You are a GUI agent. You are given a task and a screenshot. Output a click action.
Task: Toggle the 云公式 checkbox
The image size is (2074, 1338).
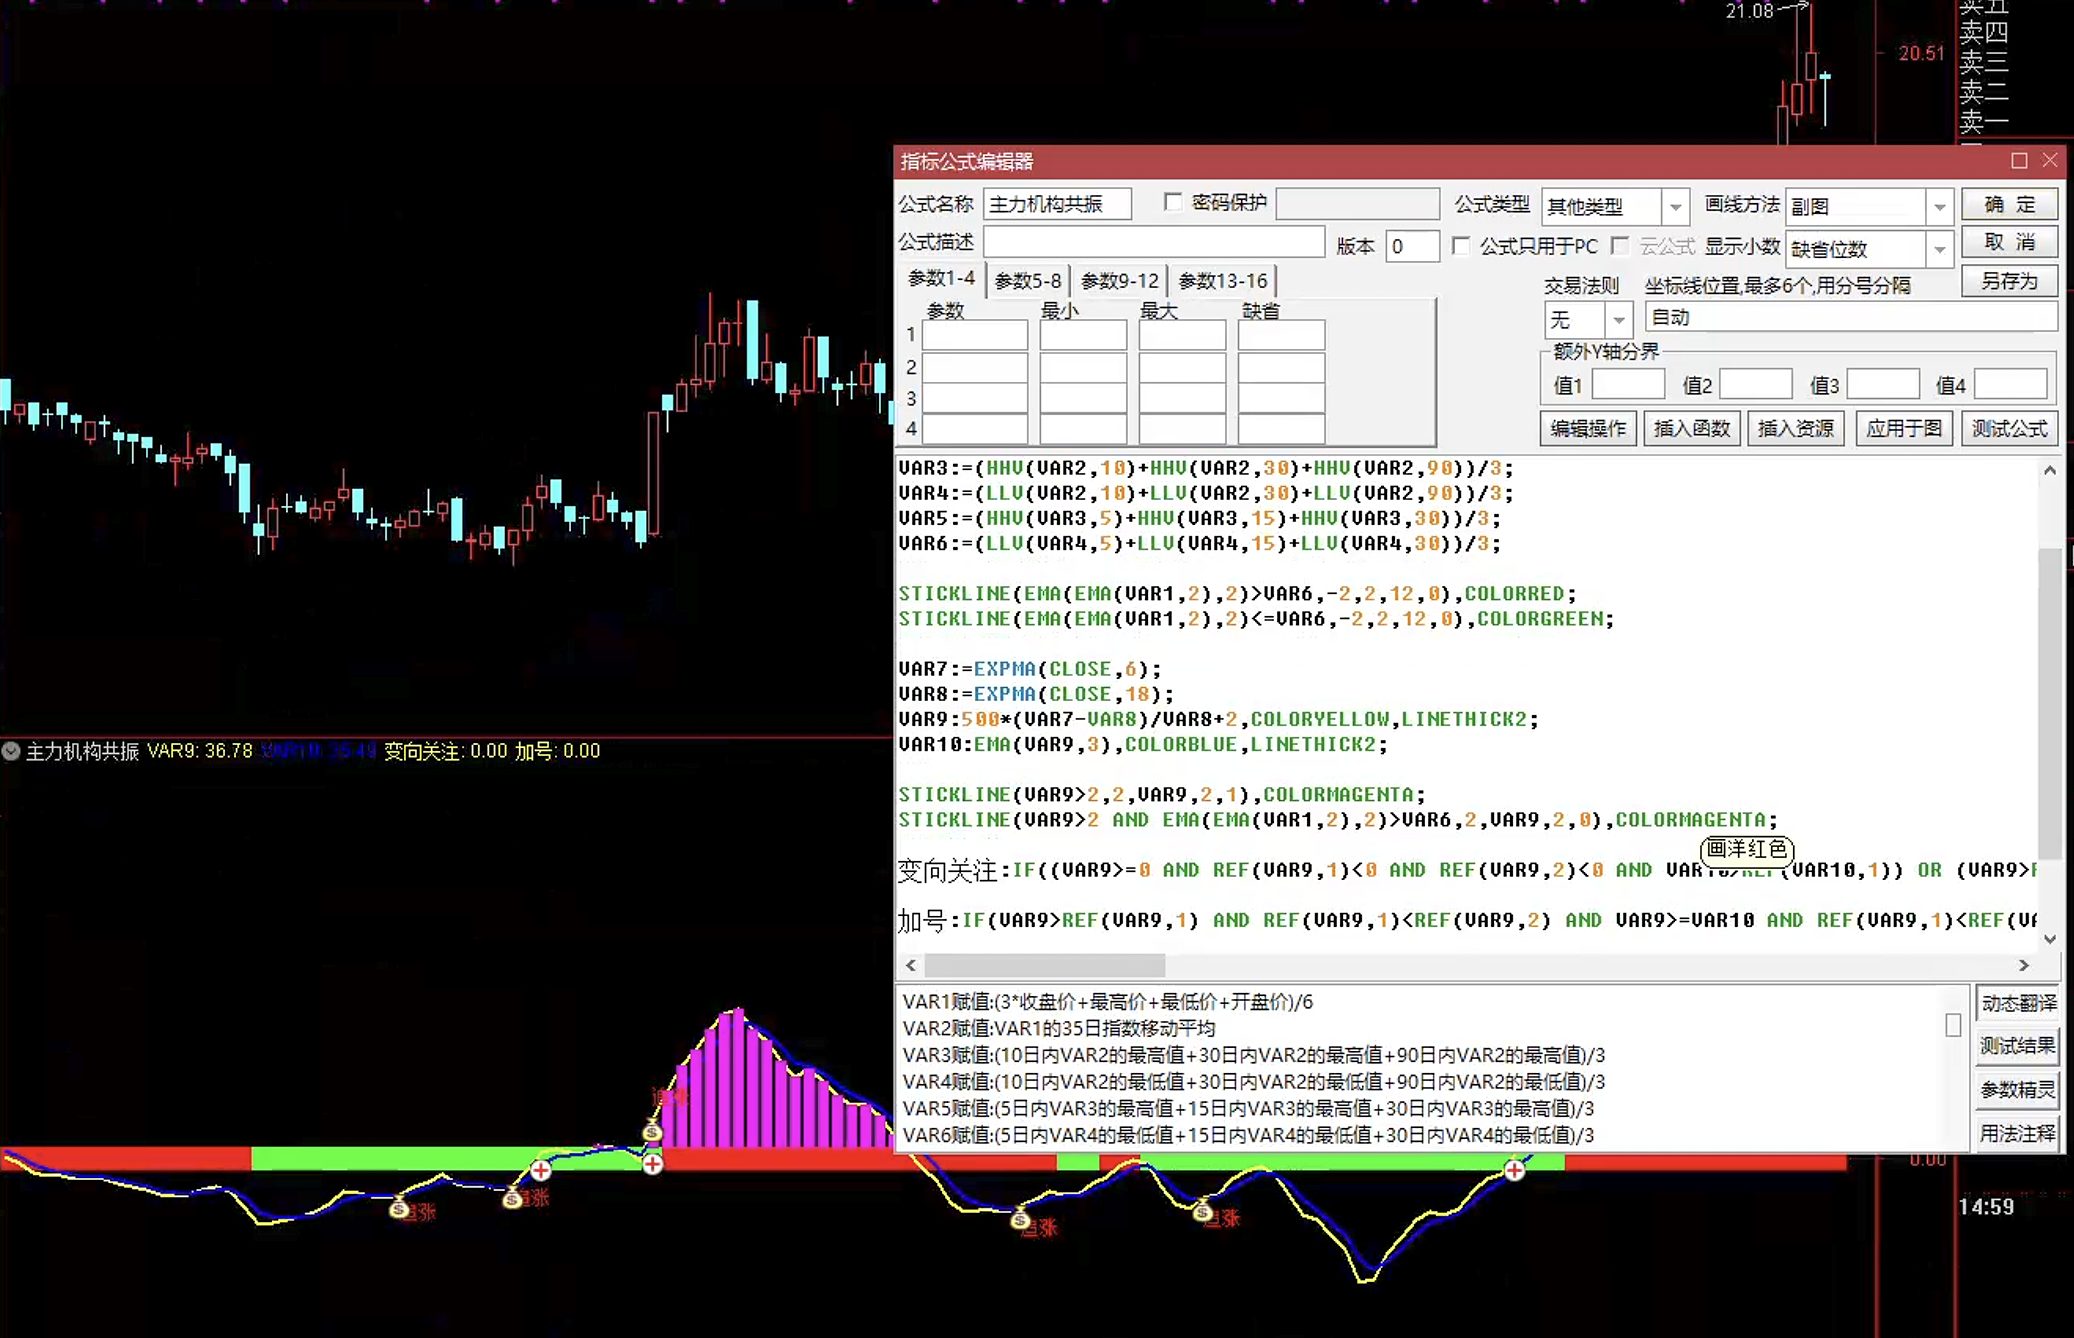tap(1620, 245)
